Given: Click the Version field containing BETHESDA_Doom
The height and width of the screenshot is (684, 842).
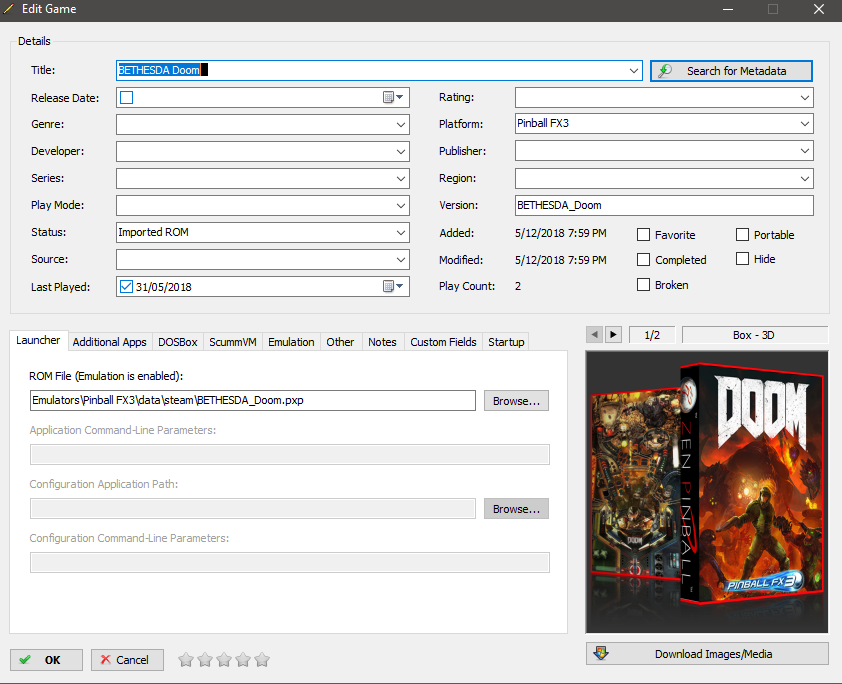Looking at the screenshot, I should click(x=664, y=205).
